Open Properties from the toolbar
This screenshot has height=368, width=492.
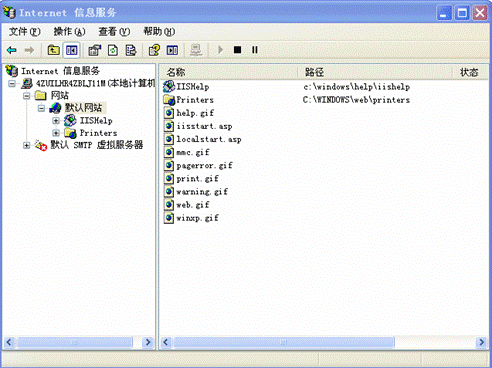[x=95, y=50]
